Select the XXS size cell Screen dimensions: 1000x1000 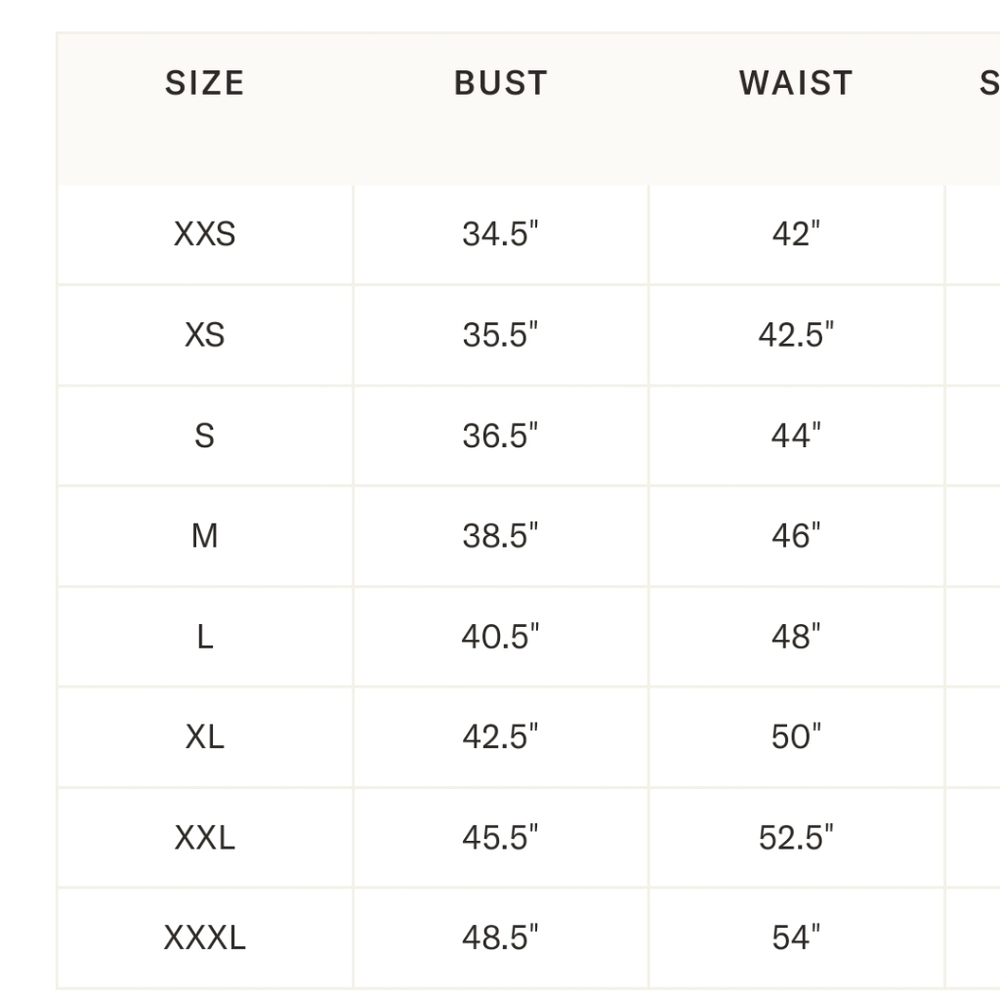(205, 234)
